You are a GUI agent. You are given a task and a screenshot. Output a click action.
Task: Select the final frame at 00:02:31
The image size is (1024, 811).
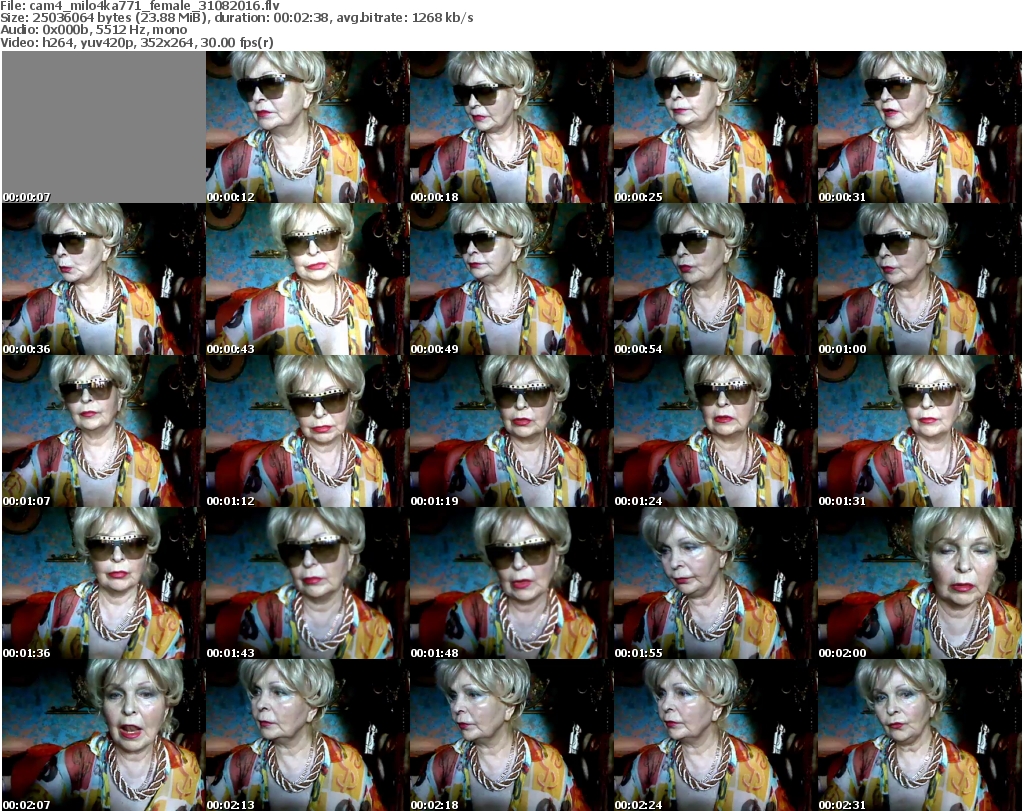click(920, 735)
